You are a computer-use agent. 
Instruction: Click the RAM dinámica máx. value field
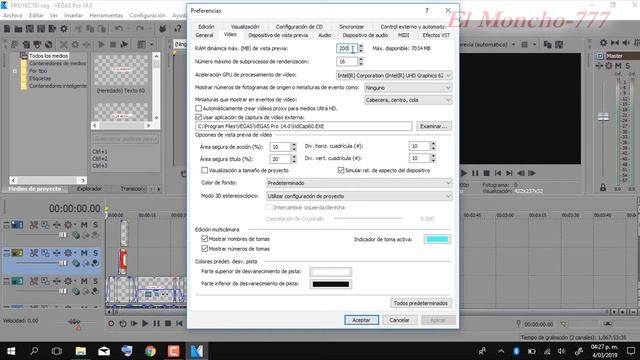(x=347, y=49)
